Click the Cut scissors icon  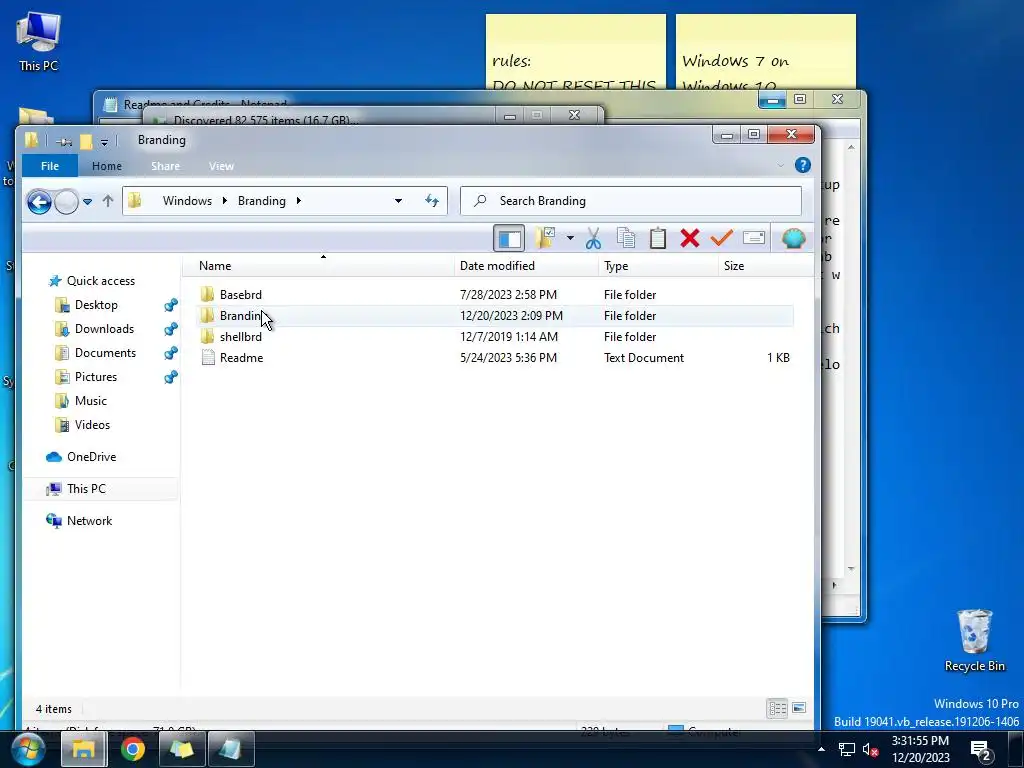pyautogui.click(x=593, y=238)
